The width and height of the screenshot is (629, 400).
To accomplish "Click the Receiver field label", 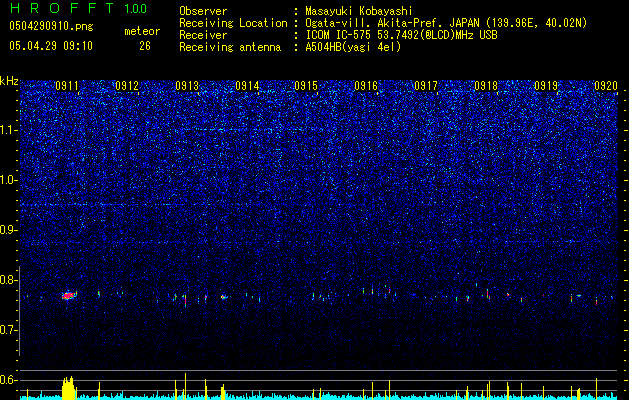I will [203, 35].
